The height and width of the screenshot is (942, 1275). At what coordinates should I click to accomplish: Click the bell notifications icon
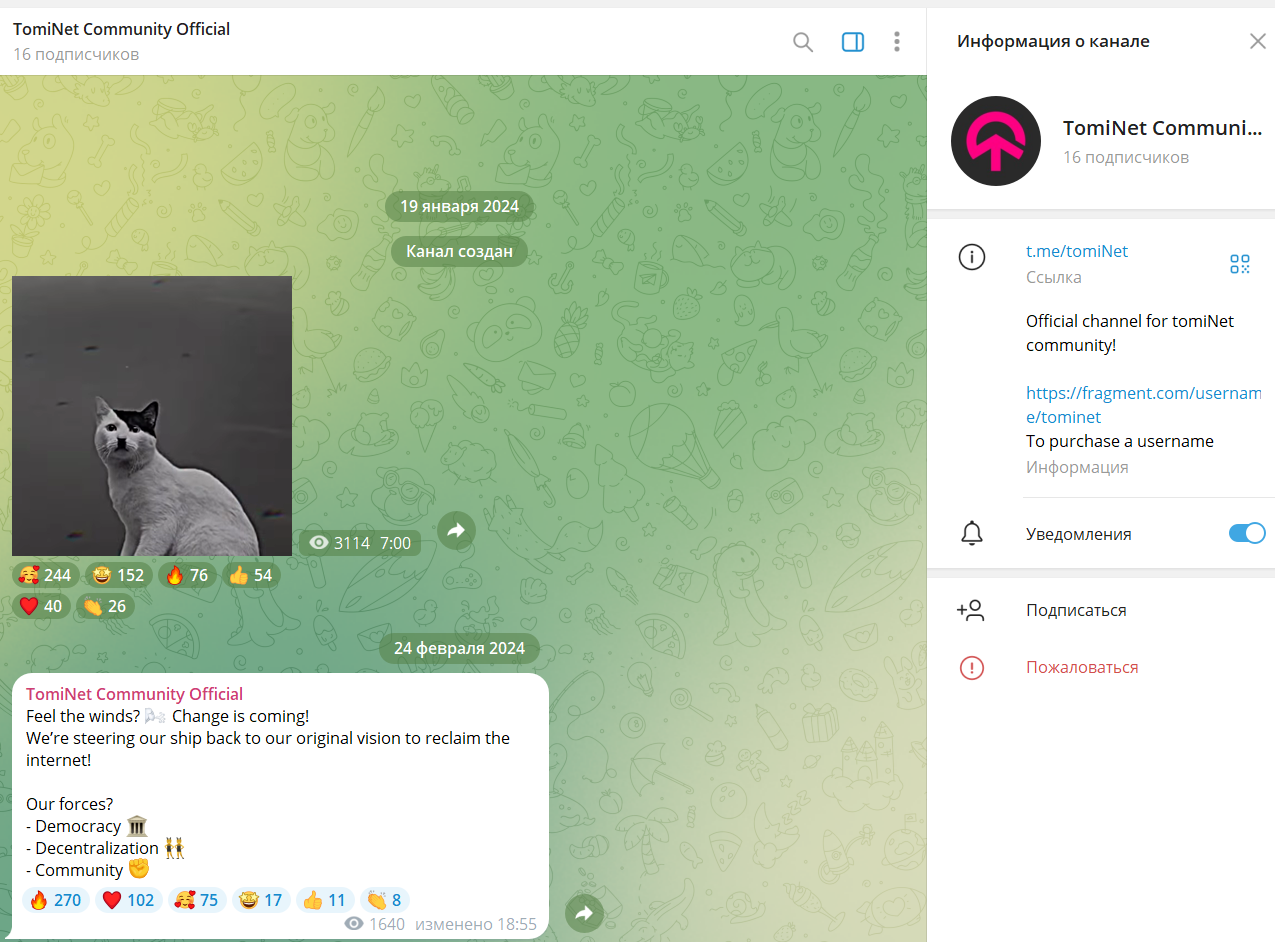(971, 534)
